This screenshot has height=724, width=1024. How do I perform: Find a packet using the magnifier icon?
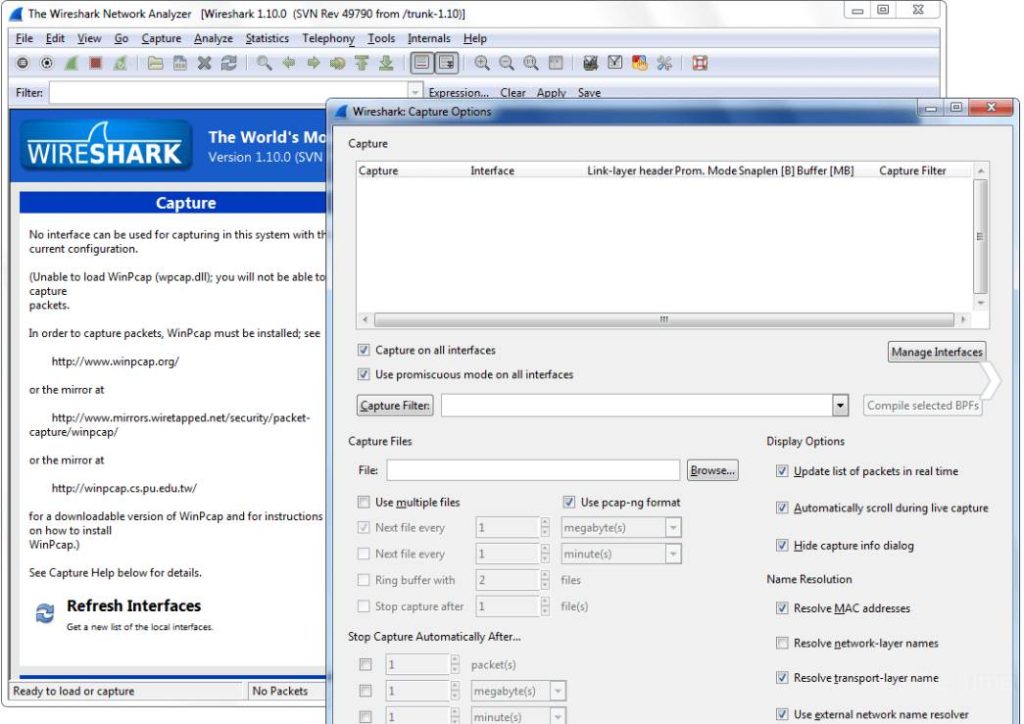point(264,63)
